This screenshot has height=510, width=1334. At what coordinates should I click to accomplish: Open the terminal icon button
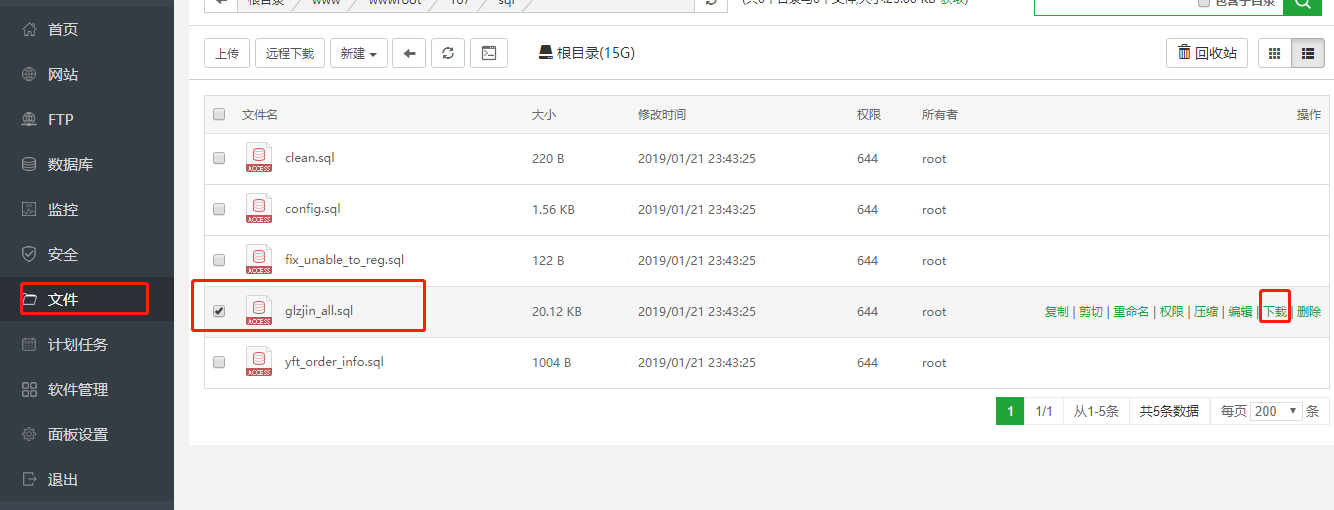[x=489, y=54]
